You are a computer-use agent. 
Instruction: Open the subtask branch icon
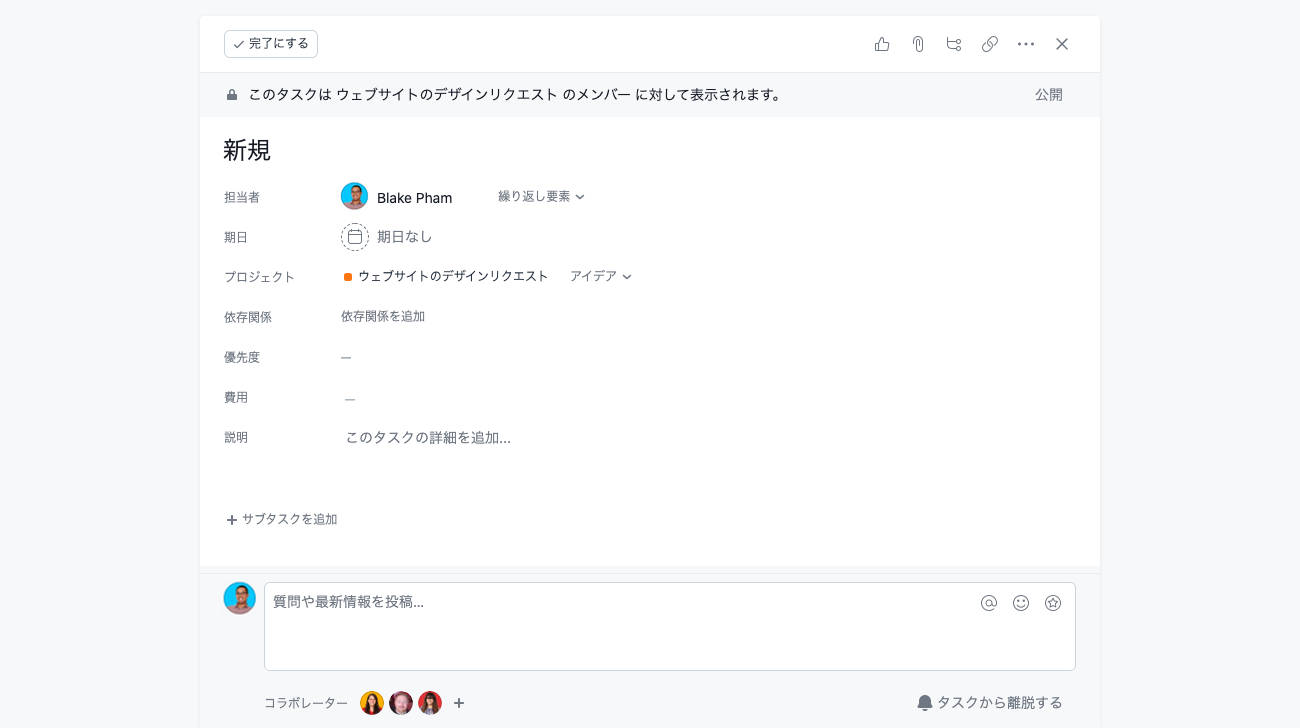click(954, 44)
